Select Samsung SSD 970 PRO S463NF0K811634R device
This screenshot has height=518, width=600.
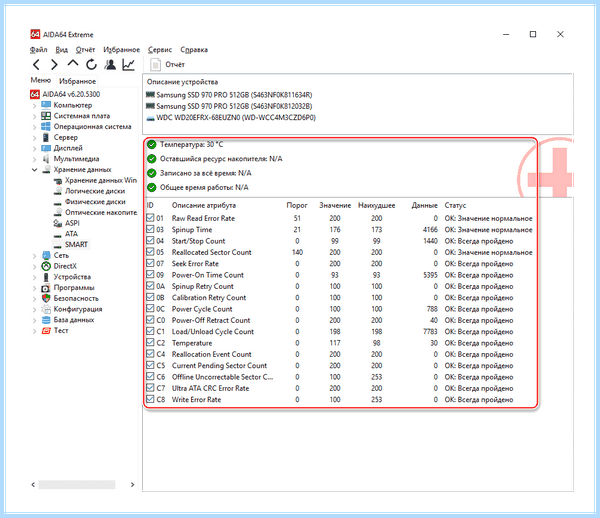[x=234, y=95]
